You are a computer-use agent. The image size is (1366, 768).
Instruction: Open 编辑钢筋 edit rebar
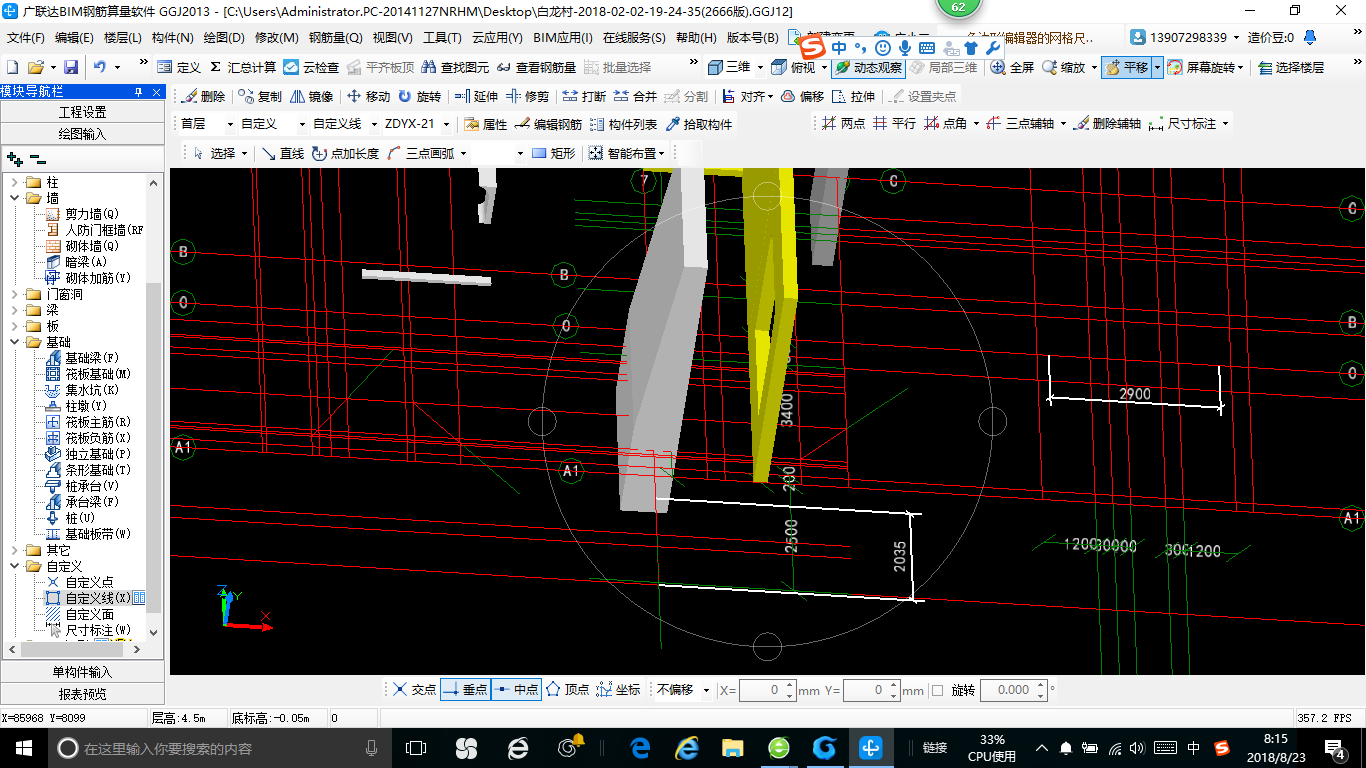[548, 124]
